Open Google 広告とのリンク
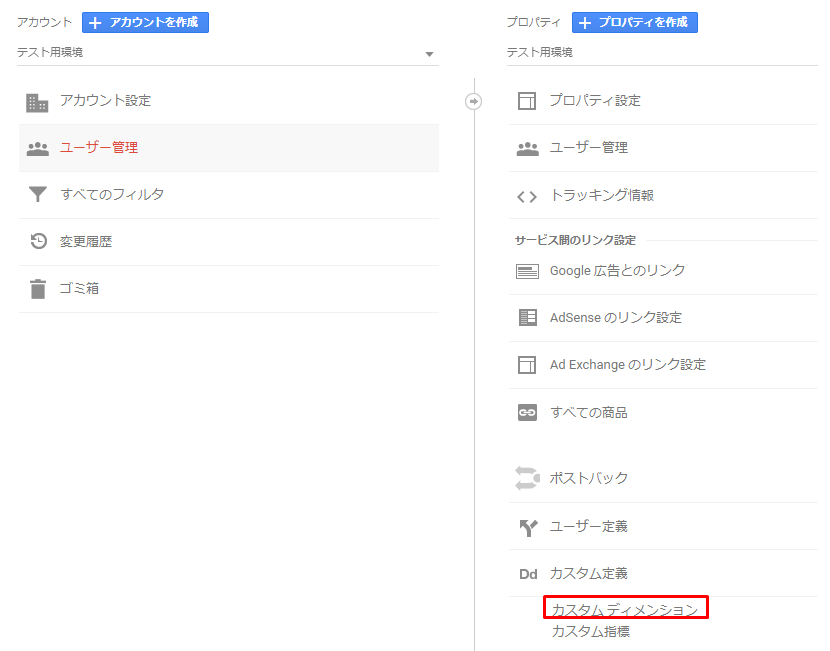Image resolution: width=830 pixels, height=651 pixels. tap(663, 272)
